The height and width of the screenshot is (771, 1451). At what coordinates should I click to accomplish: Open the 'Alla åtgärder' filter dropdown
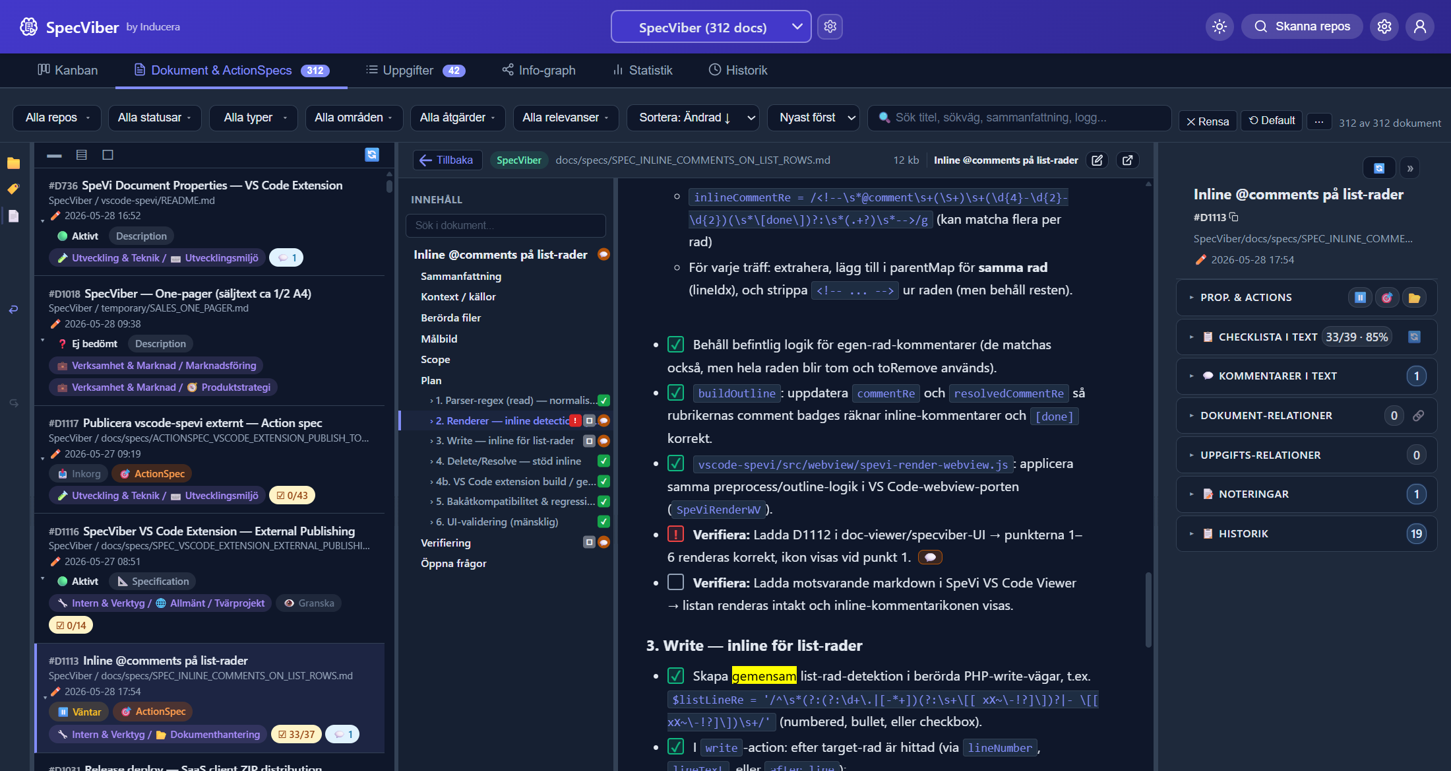pyautogui.click(x=459, y=118)
